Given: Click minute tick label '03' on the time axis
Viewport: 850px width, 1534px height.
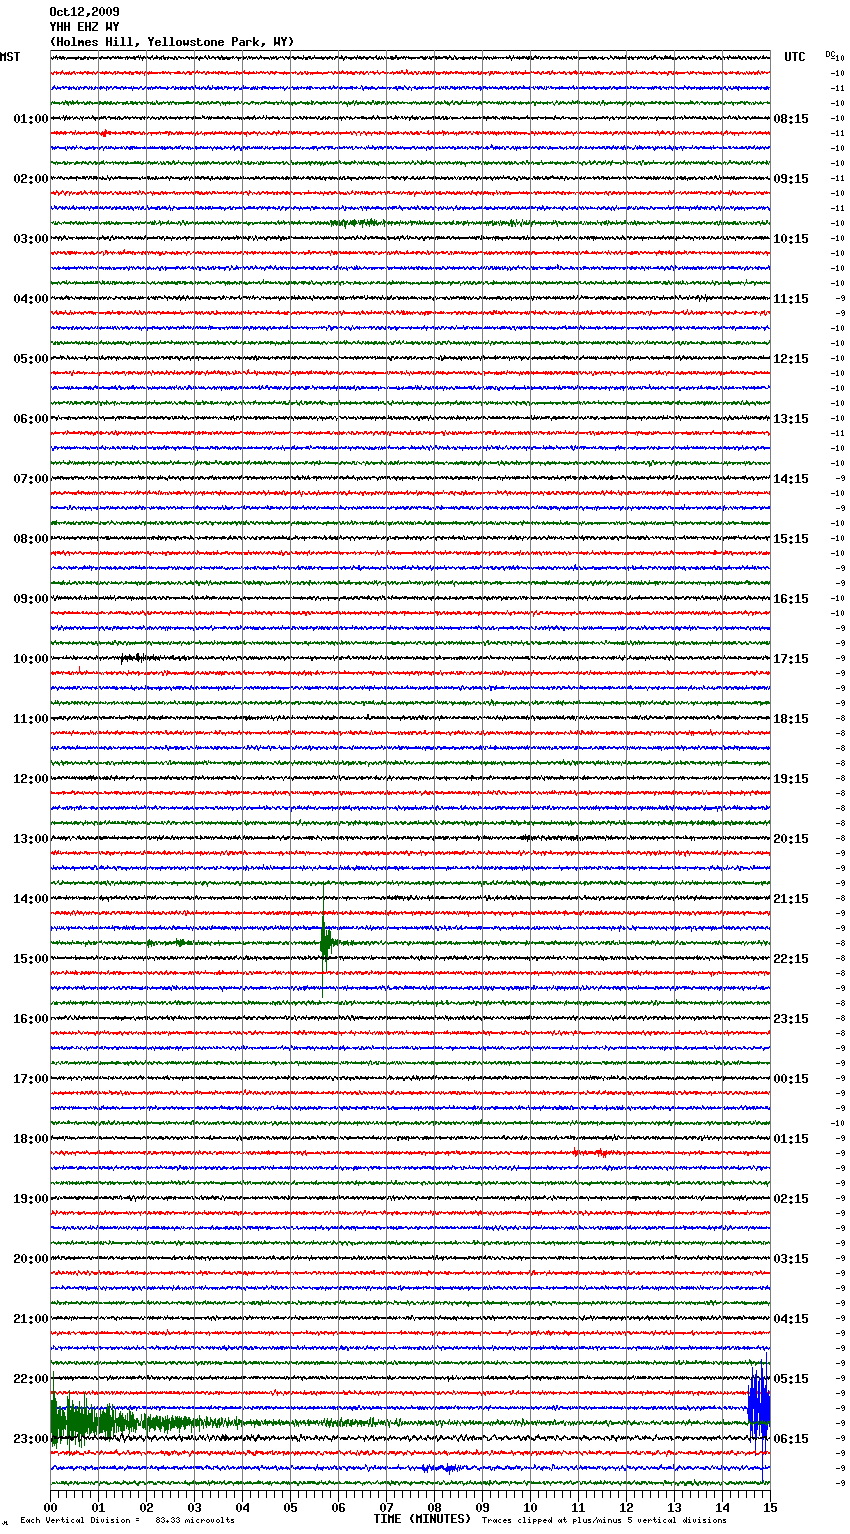Looking at the screenshot, I should (194, 1507).
